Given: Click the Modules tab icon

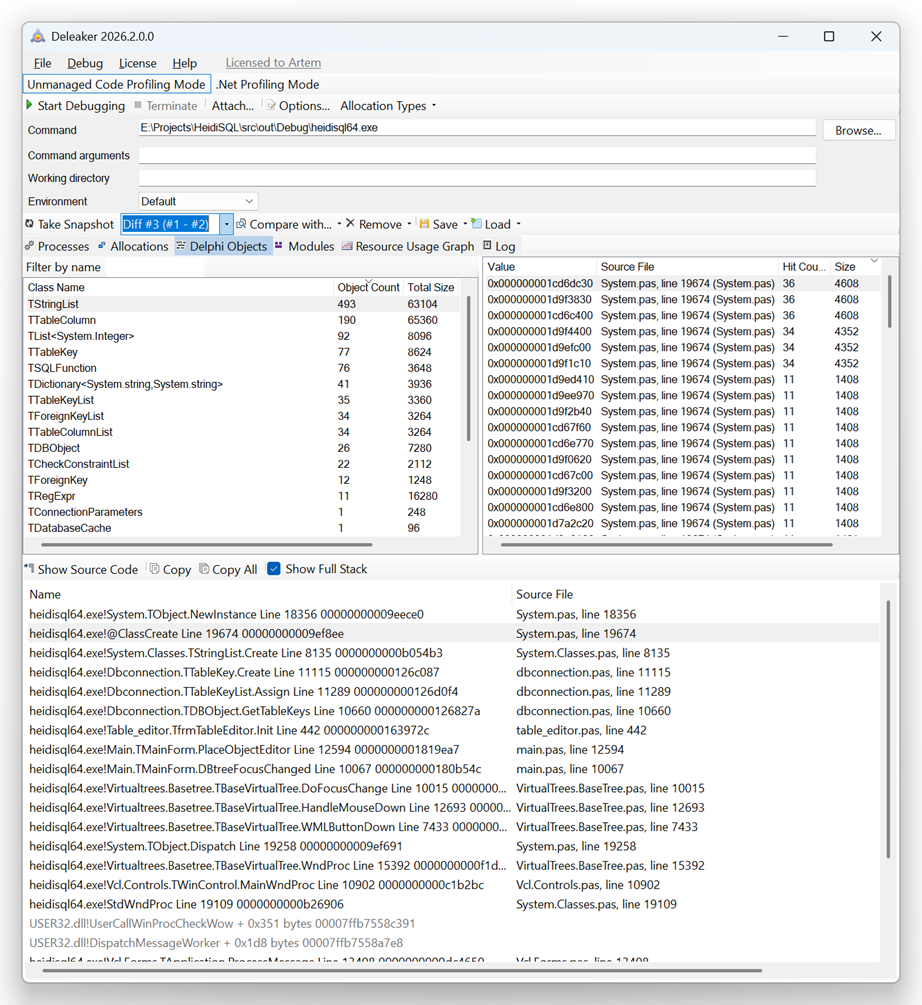Looking at the screenshot, I should (x=279, y=245).
